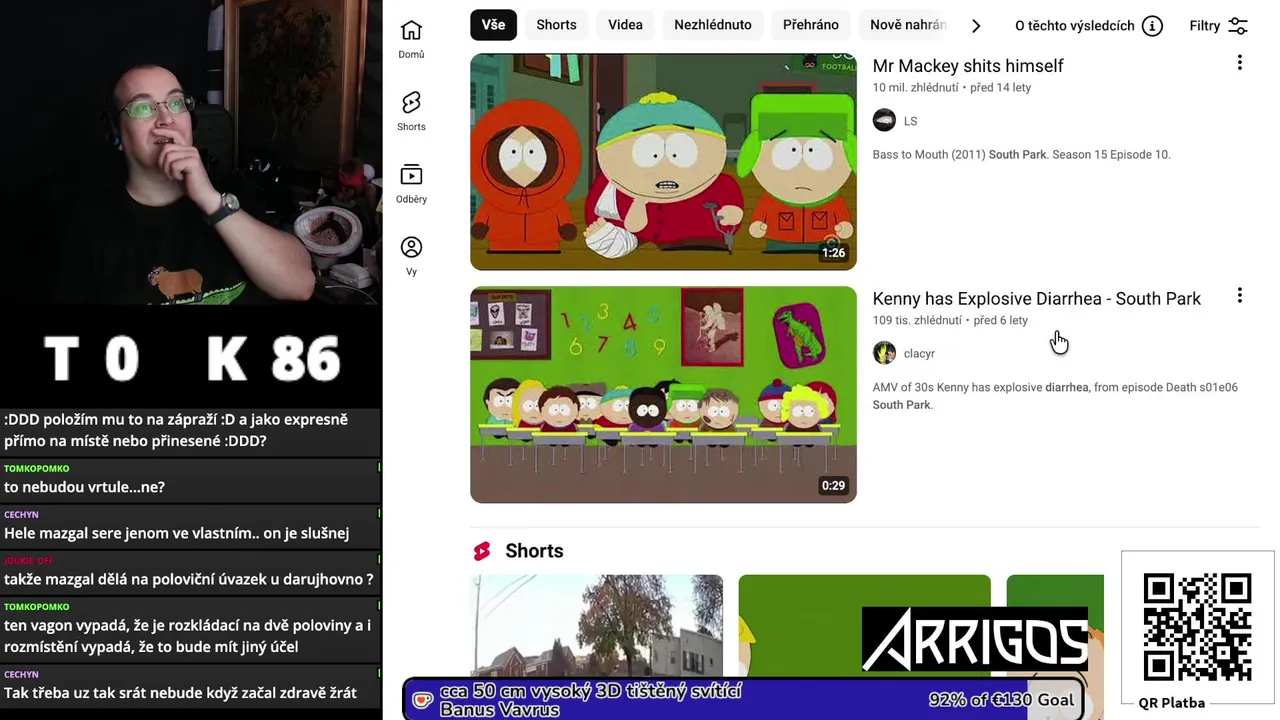Image resolution: width=1280 pixels, height=720 pixels.
Task: Open the LS channel name link
Action: [910, 121]
